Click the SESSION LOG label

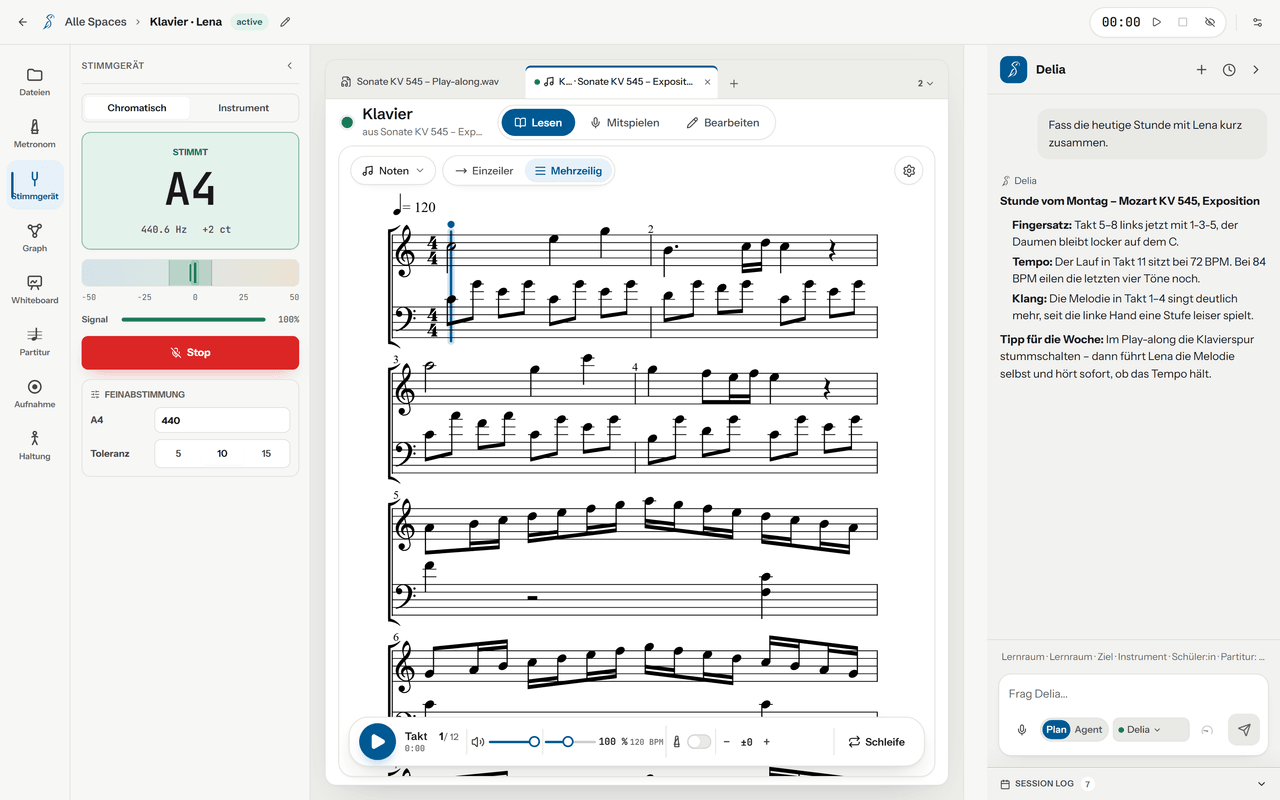pyautogui.click(x=1045, y=784)
